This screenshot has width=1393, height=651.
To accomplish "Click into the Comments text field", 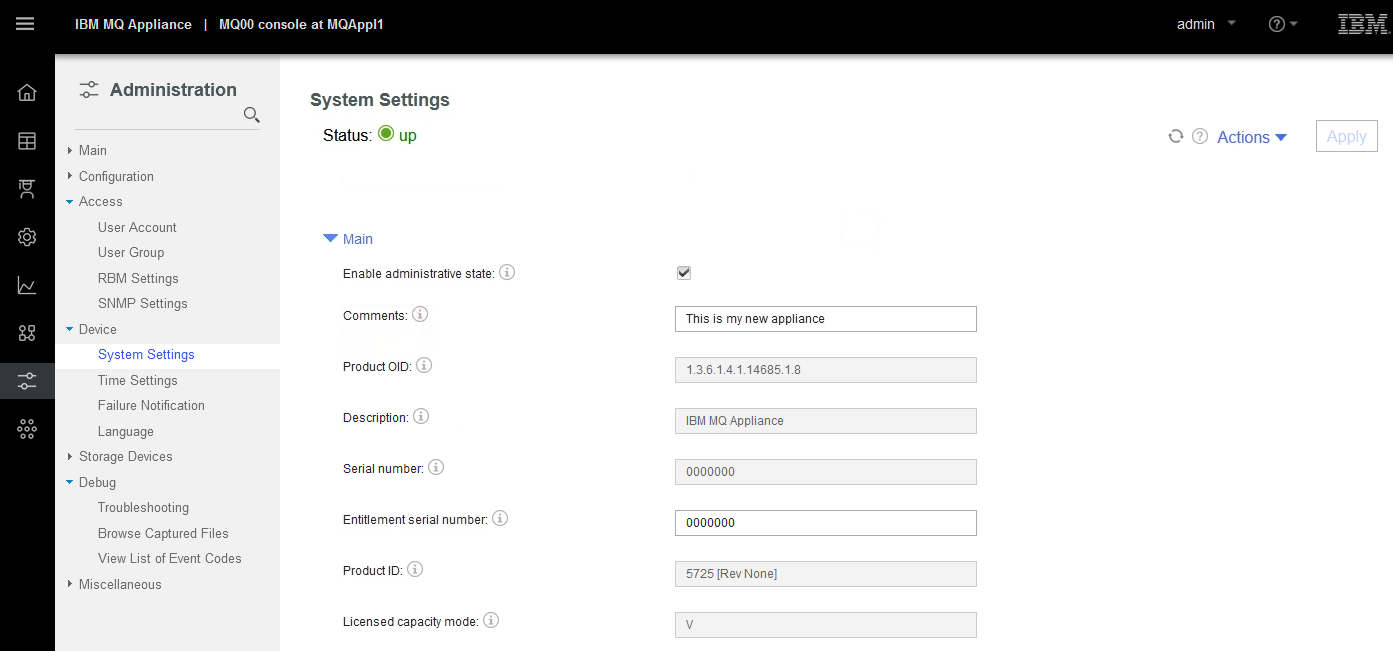I will click(x=826, y=319).
